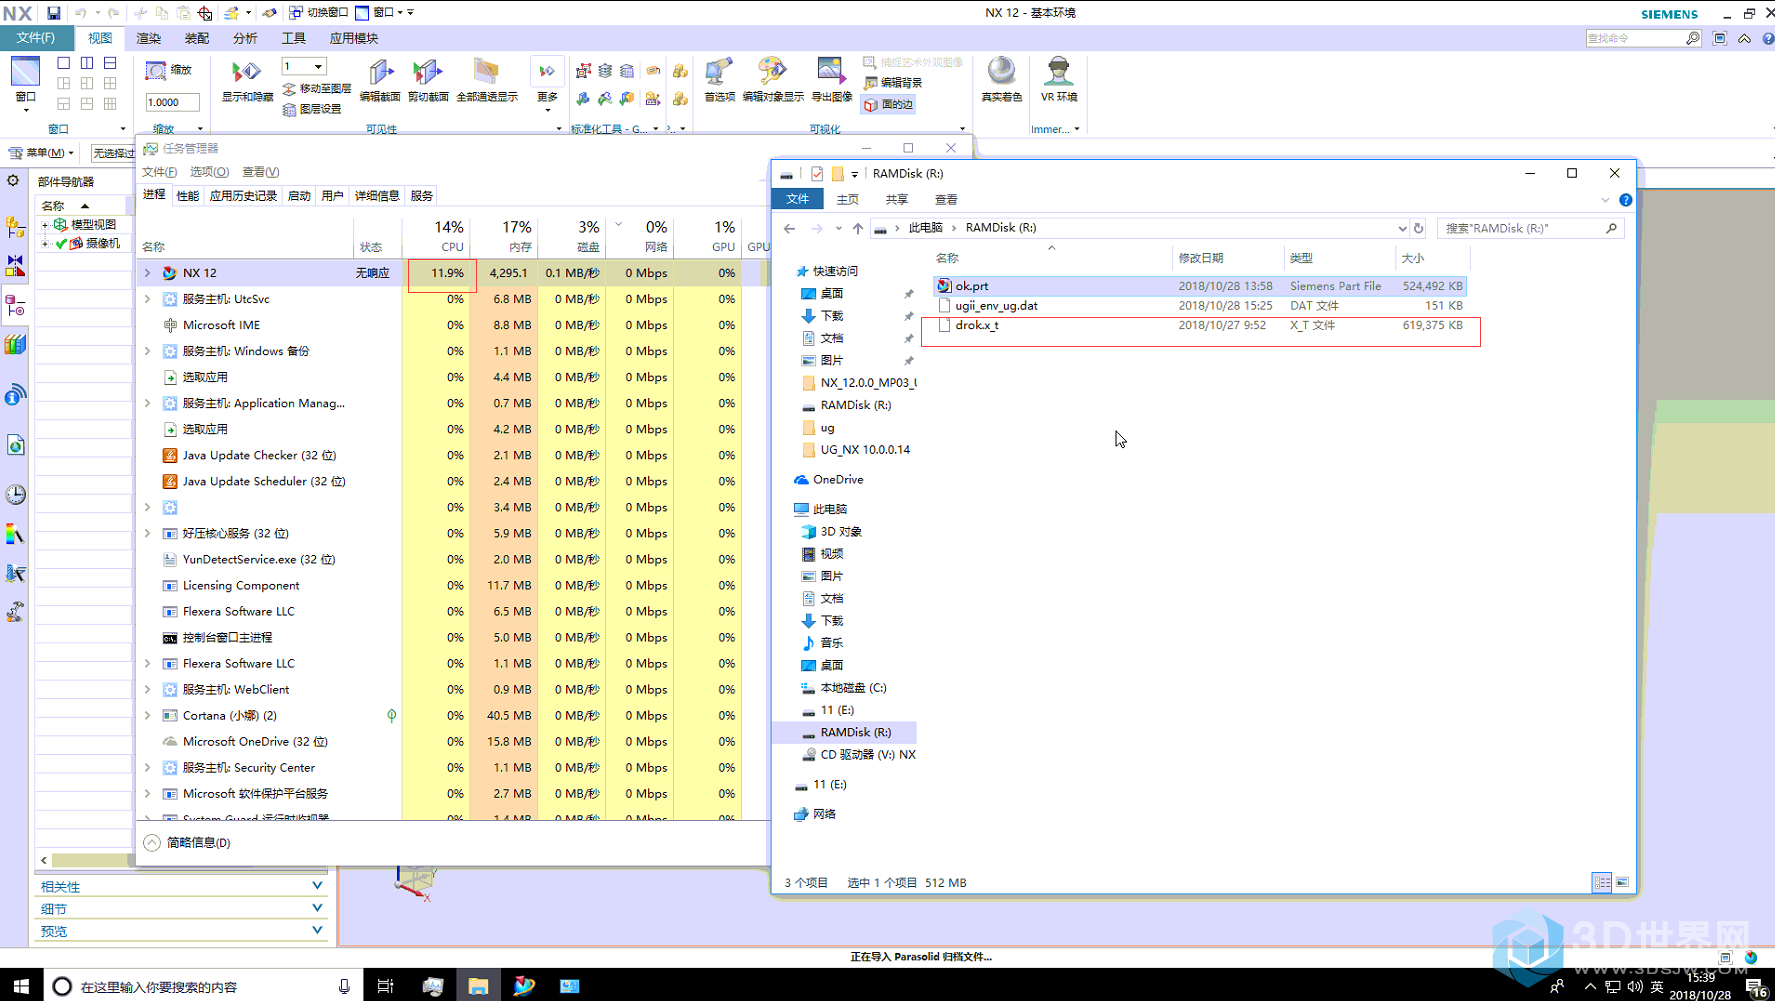
Task: Click the 缩放 (Zoom) tool icon
Action: click(156, 70)
